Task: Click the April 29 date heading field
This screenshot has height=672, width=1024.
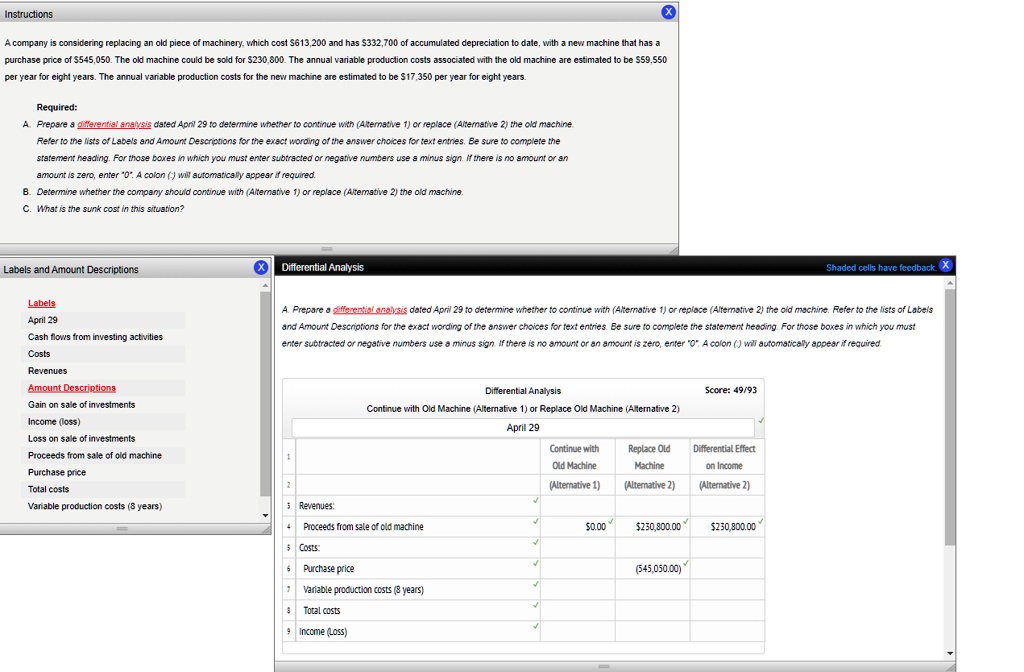Action: point(523,427)
